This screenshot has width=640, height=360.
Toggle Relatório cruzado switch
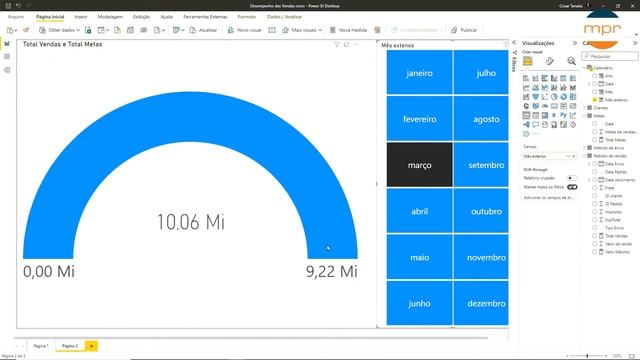572,178
